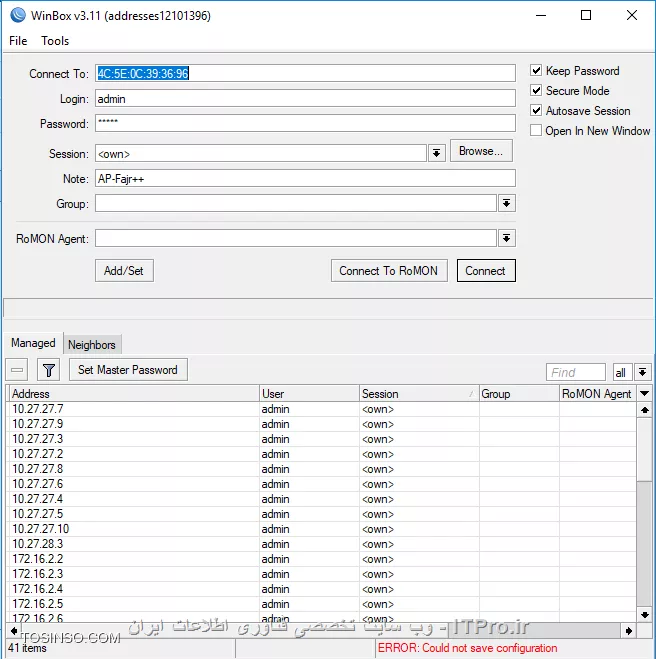Select address row 10.27.27.6

(x=322, y=484)
